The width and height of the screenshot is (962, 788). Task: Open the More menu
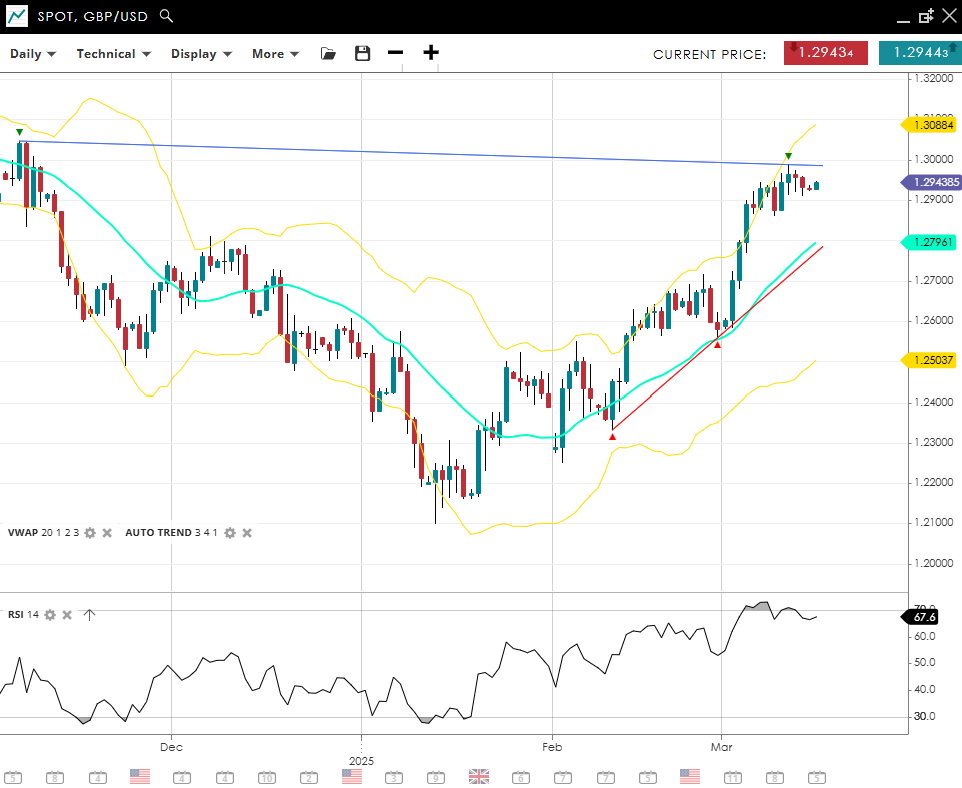tap(275, 54)
